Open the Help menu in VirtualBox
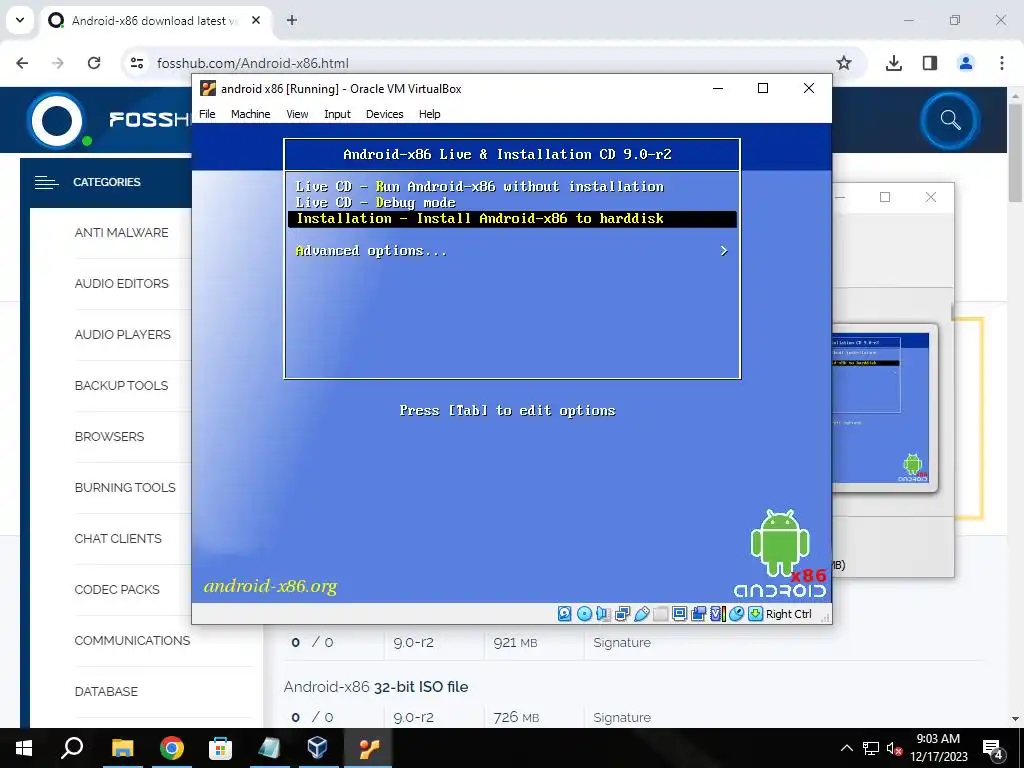The width and height of the screenshot is (1024, 768). pos(430,114)
